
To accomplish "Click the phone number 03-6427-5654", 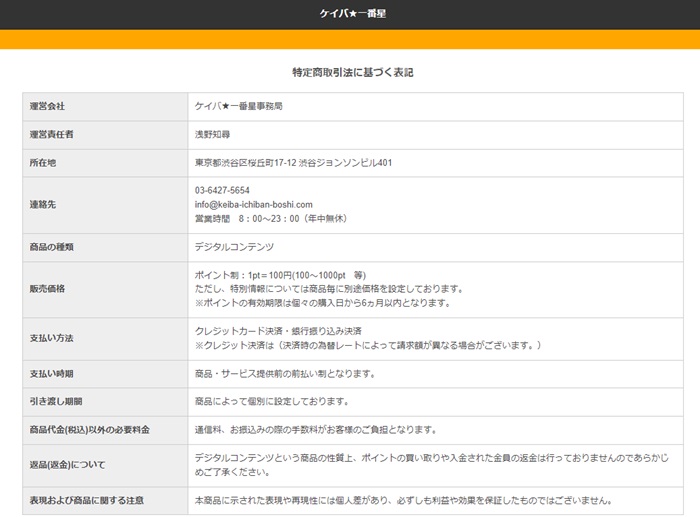I will (222, 190).
